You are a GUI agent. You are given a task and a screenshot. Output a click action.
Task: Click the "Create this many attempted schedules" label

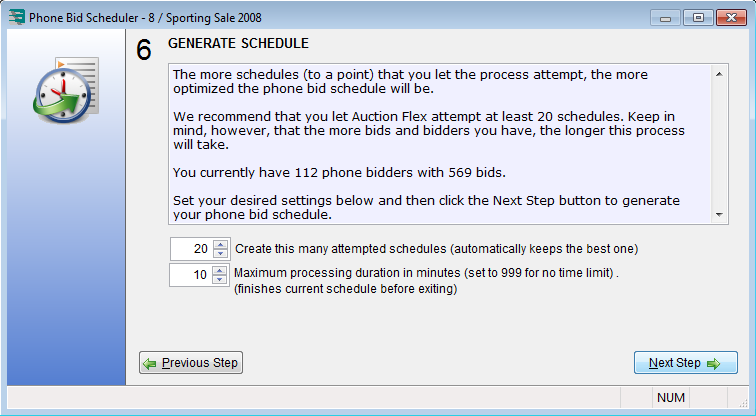pos(436,249)
